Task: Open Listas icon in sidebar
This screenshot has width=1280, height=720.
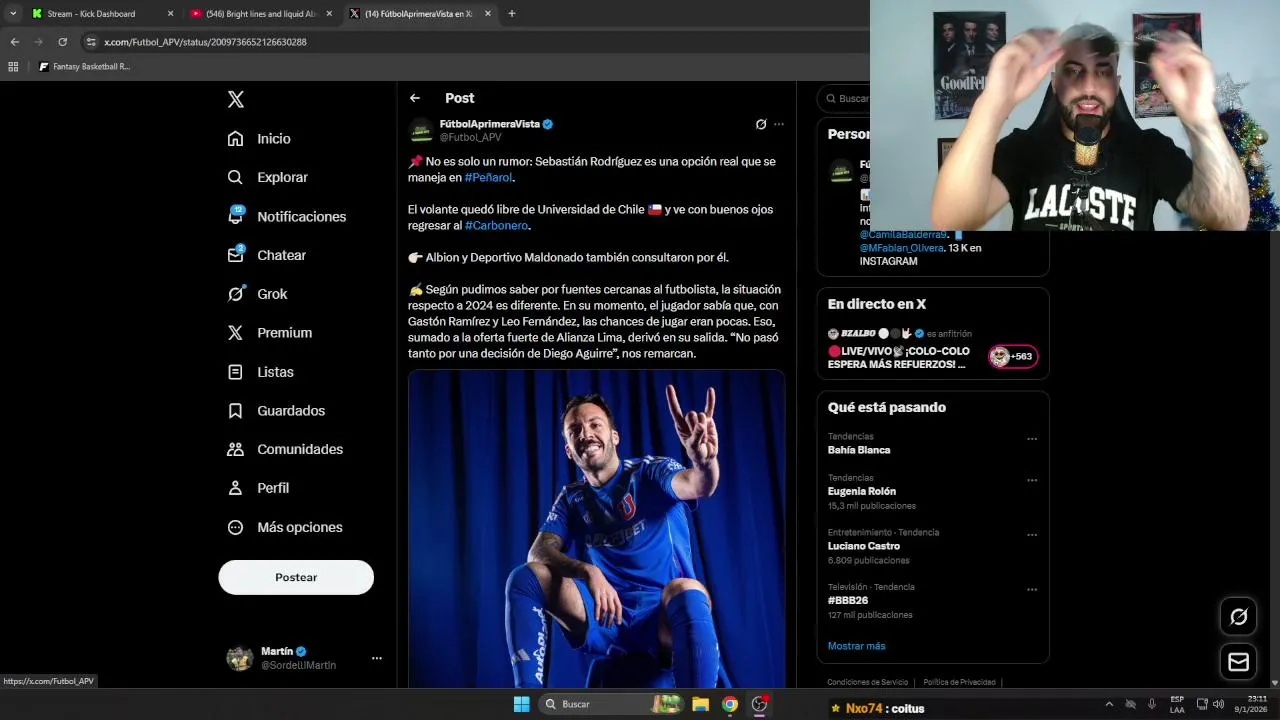Action: 235,371
